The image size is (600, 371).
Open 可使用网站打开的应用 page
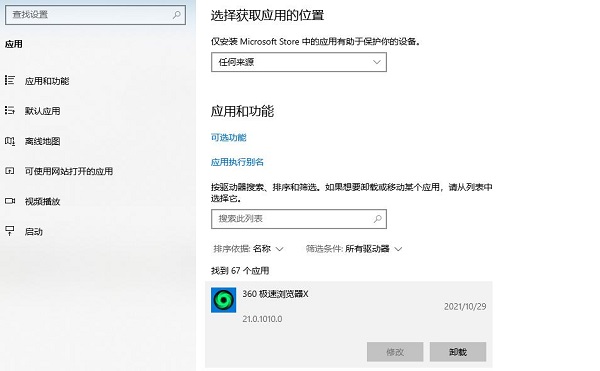tap(68, 171)
